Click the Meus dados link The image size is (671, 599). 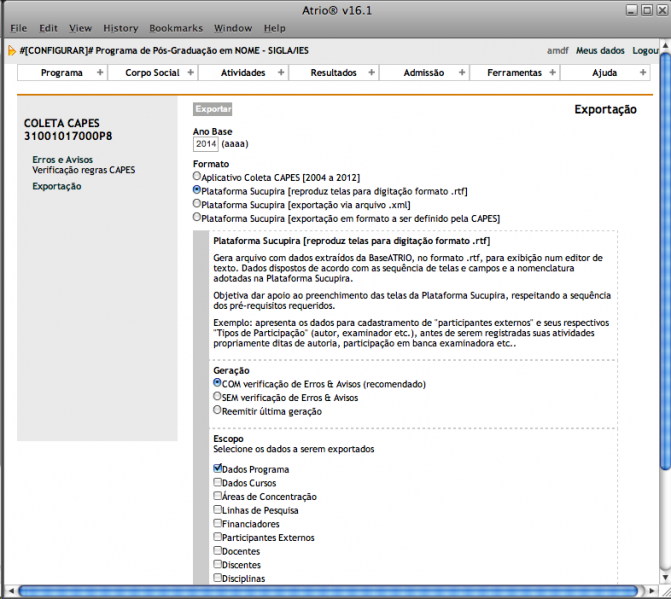[x=600, y=50]
